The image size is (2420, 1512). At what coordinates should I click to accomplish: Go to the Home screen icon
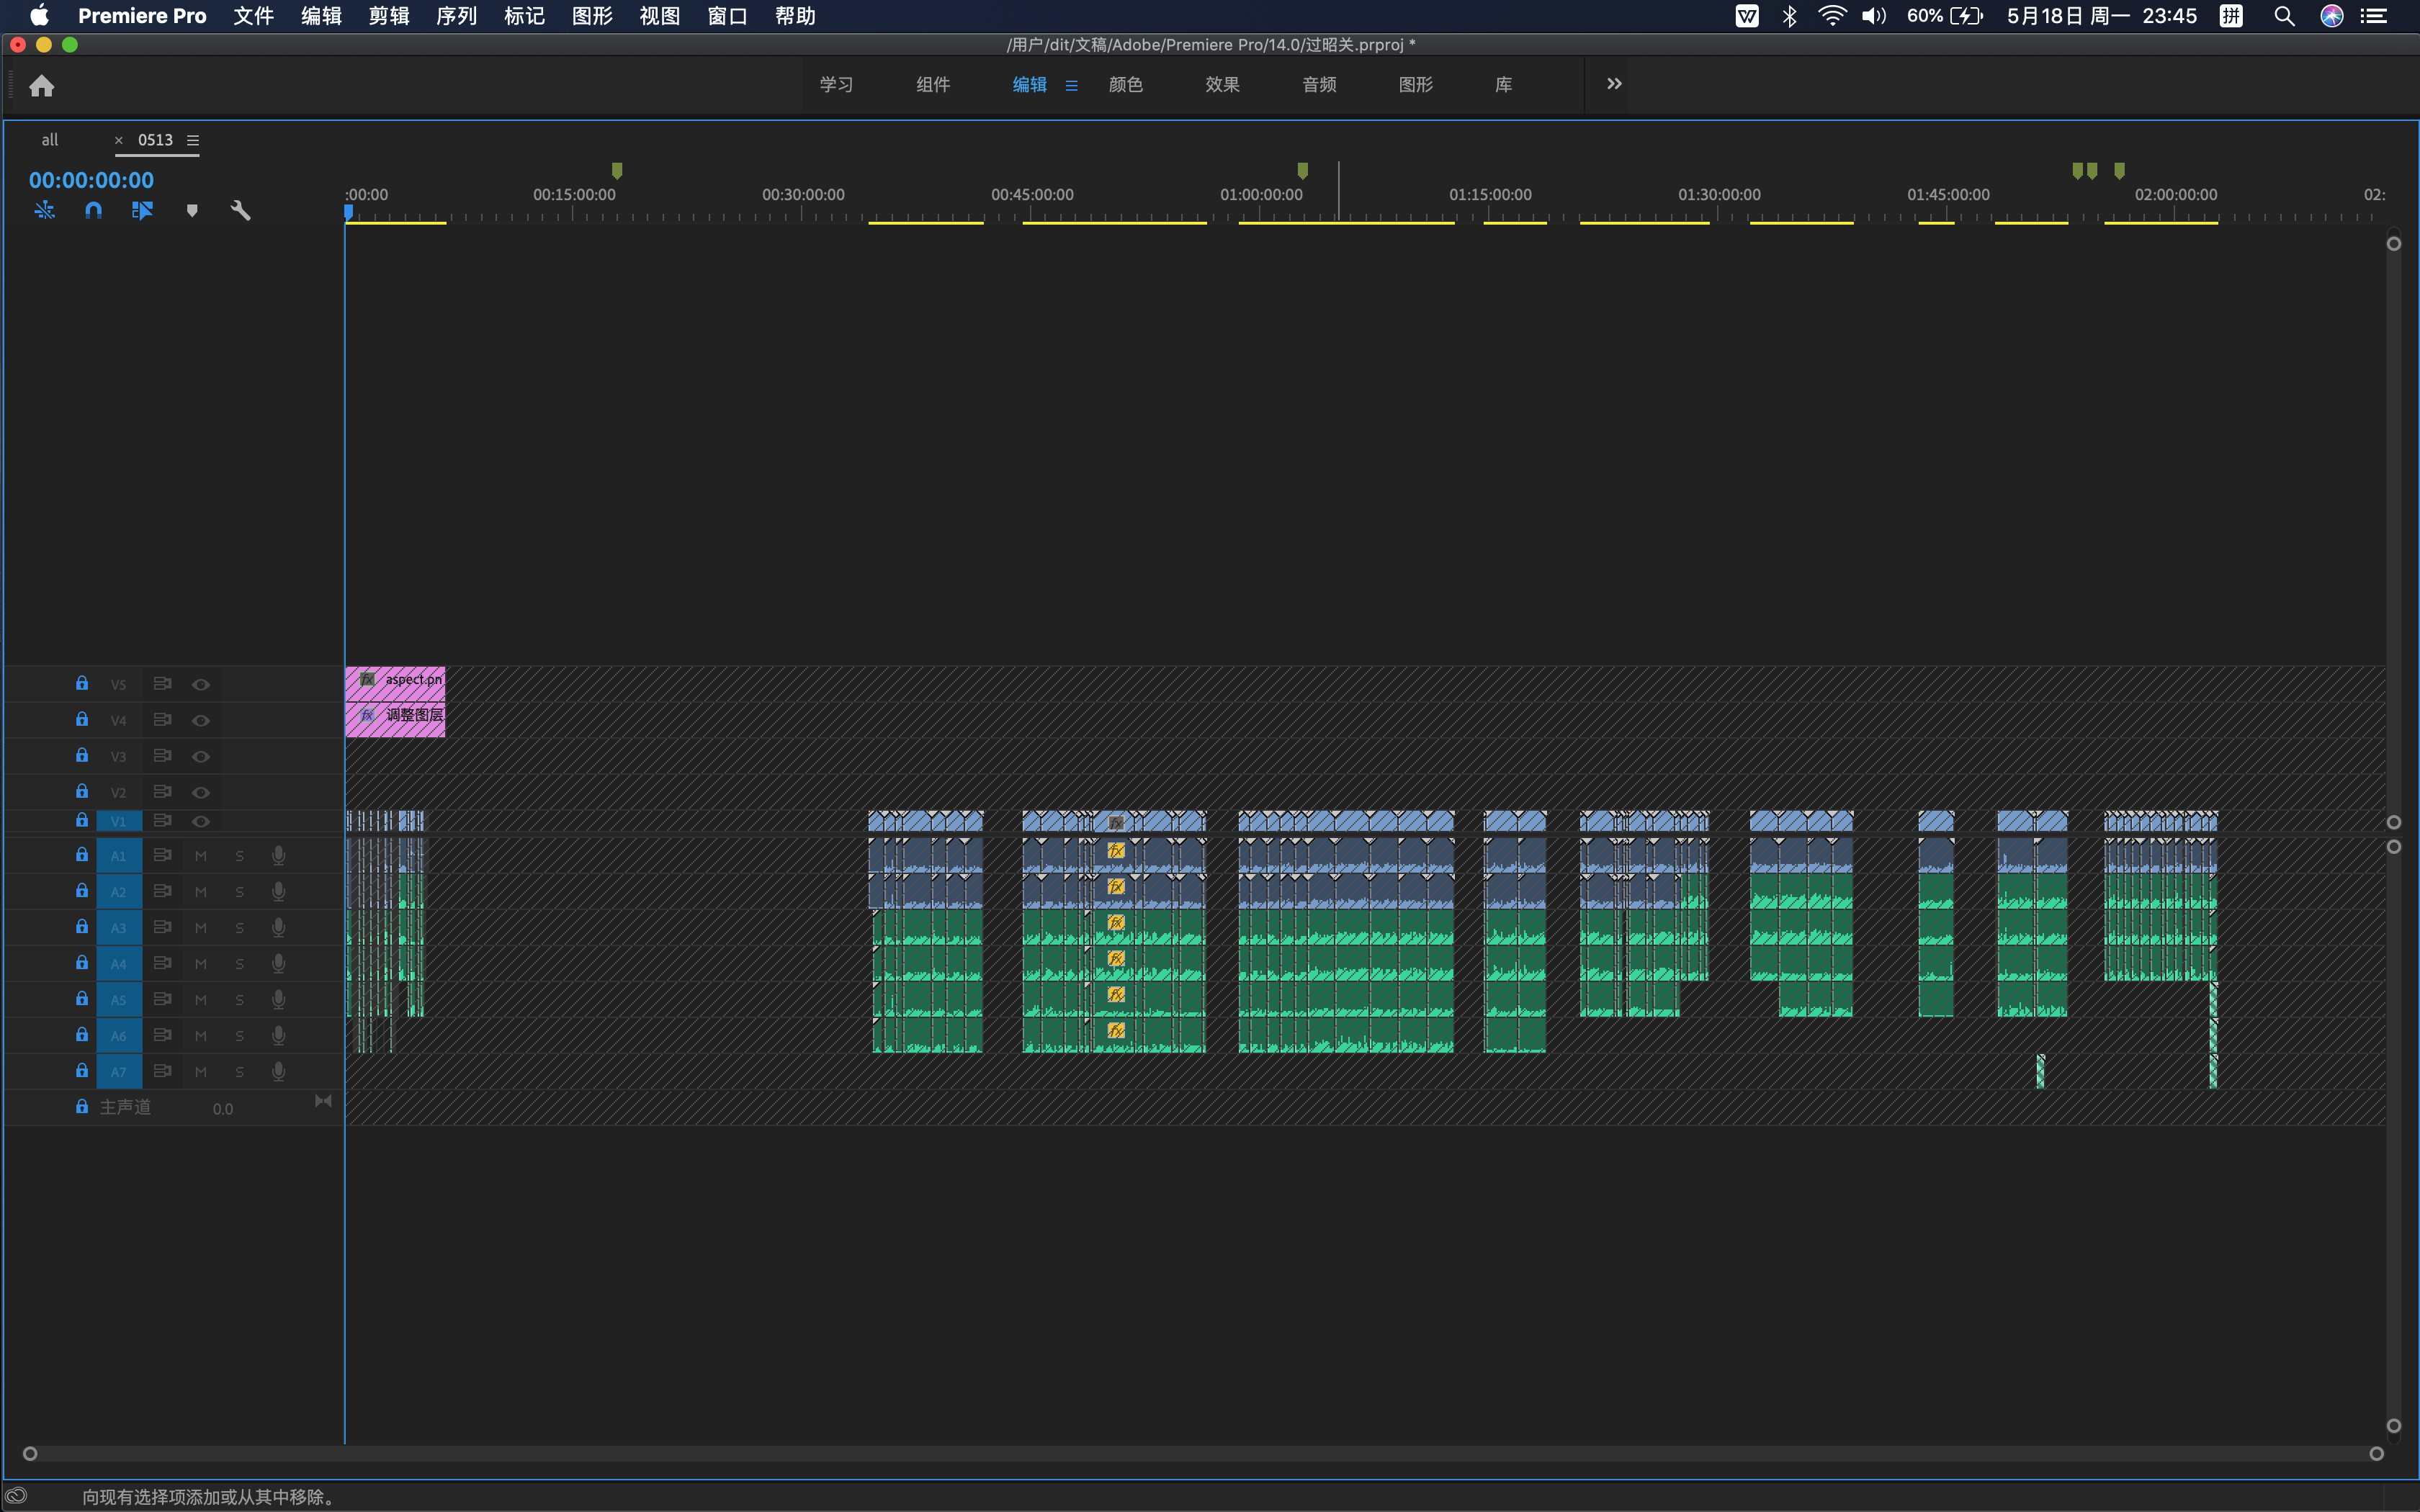[41, 86]
